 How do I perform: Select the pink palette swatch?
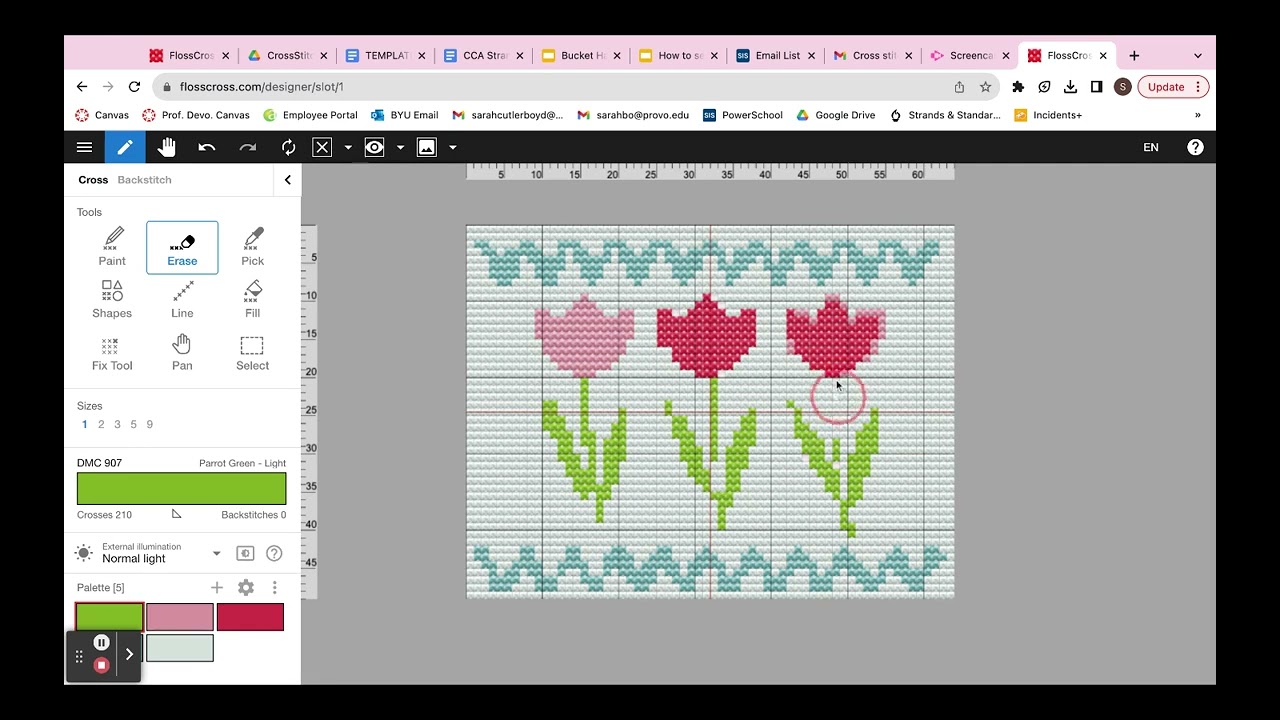[180, 617]
